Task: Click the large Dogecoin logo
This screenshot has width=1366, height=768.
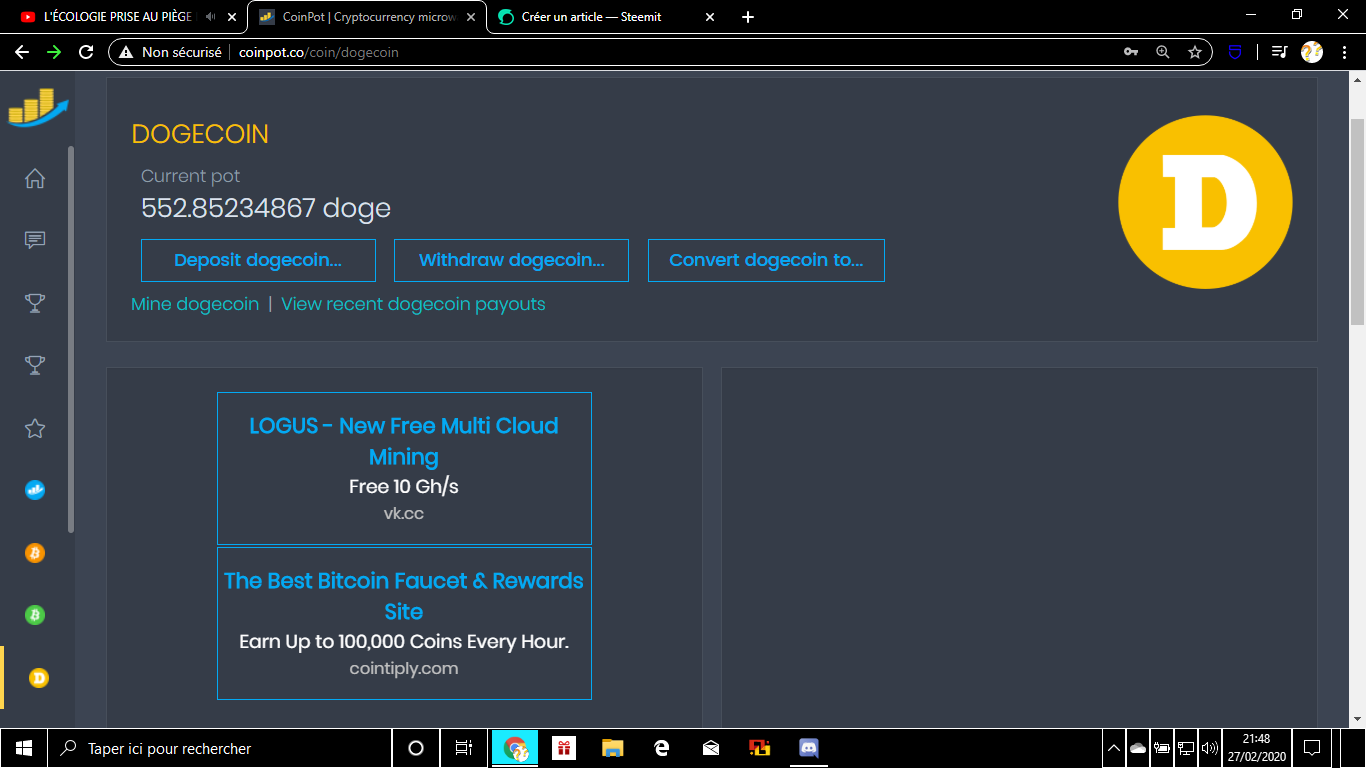Action: pos(1205,203)
